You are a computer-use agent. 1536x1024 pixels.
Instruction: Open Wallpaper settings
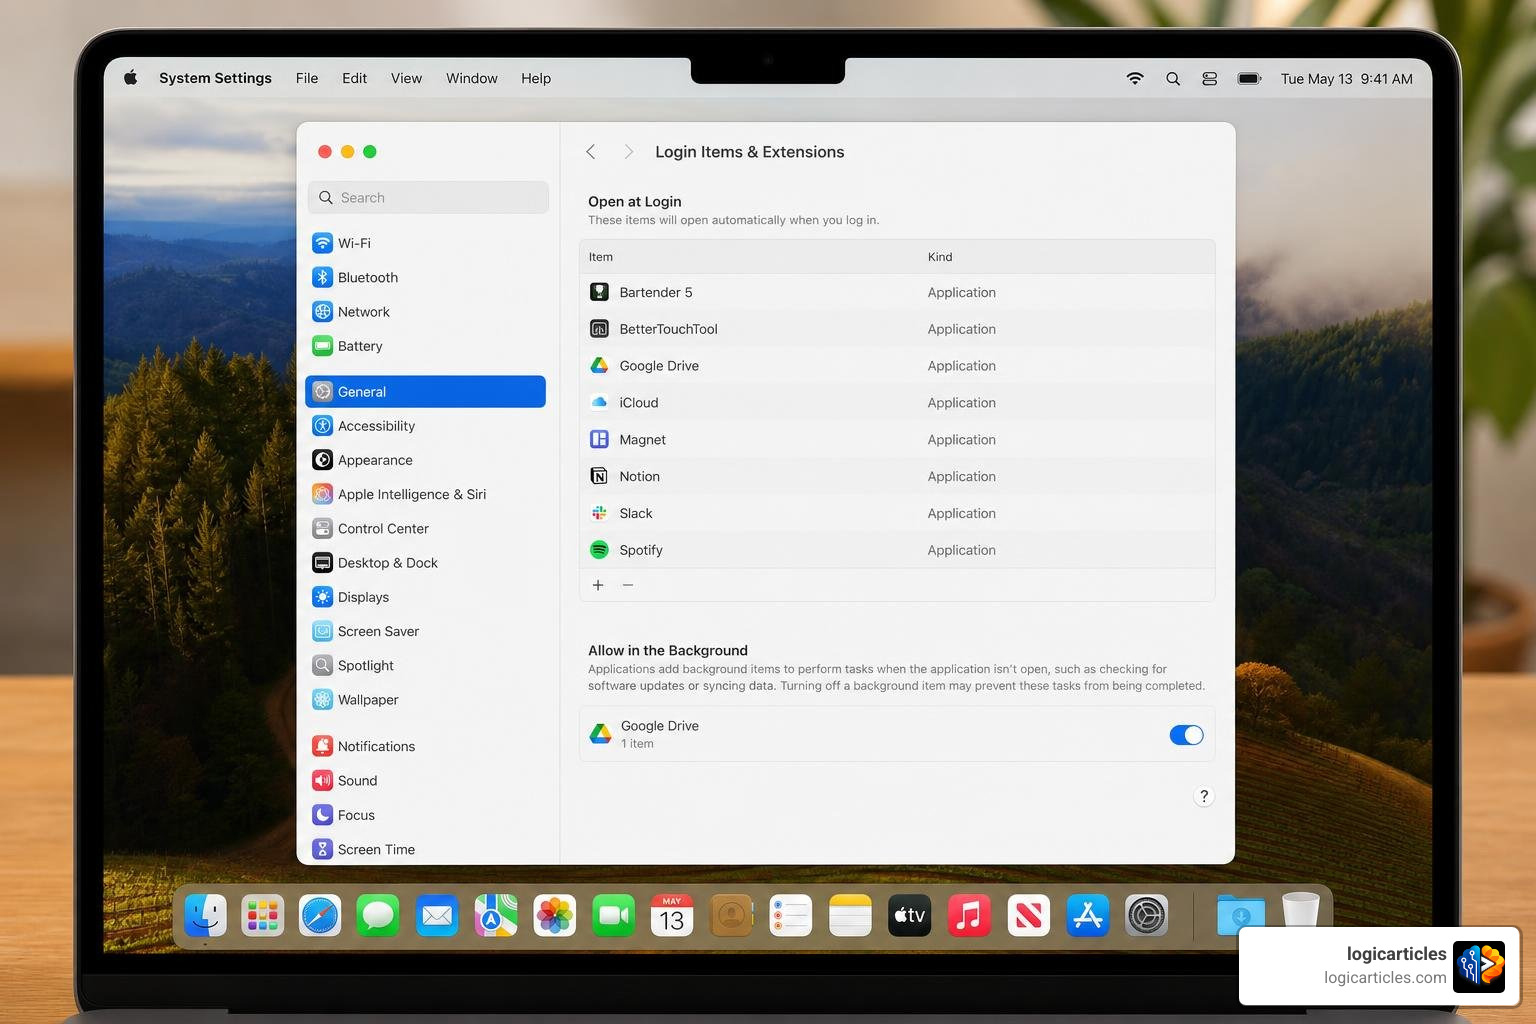pos(426,700)
